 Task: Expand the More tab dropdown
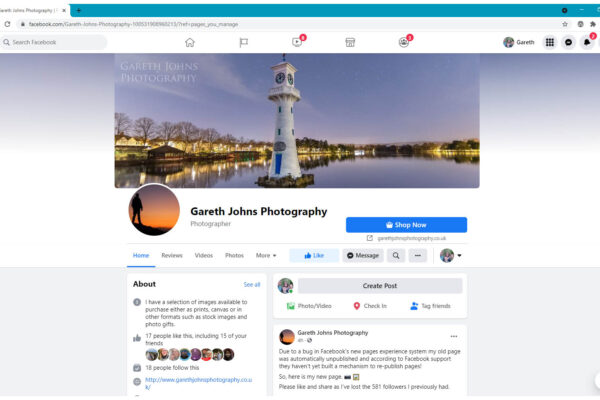pyautogui.click(x=266, y=255)
